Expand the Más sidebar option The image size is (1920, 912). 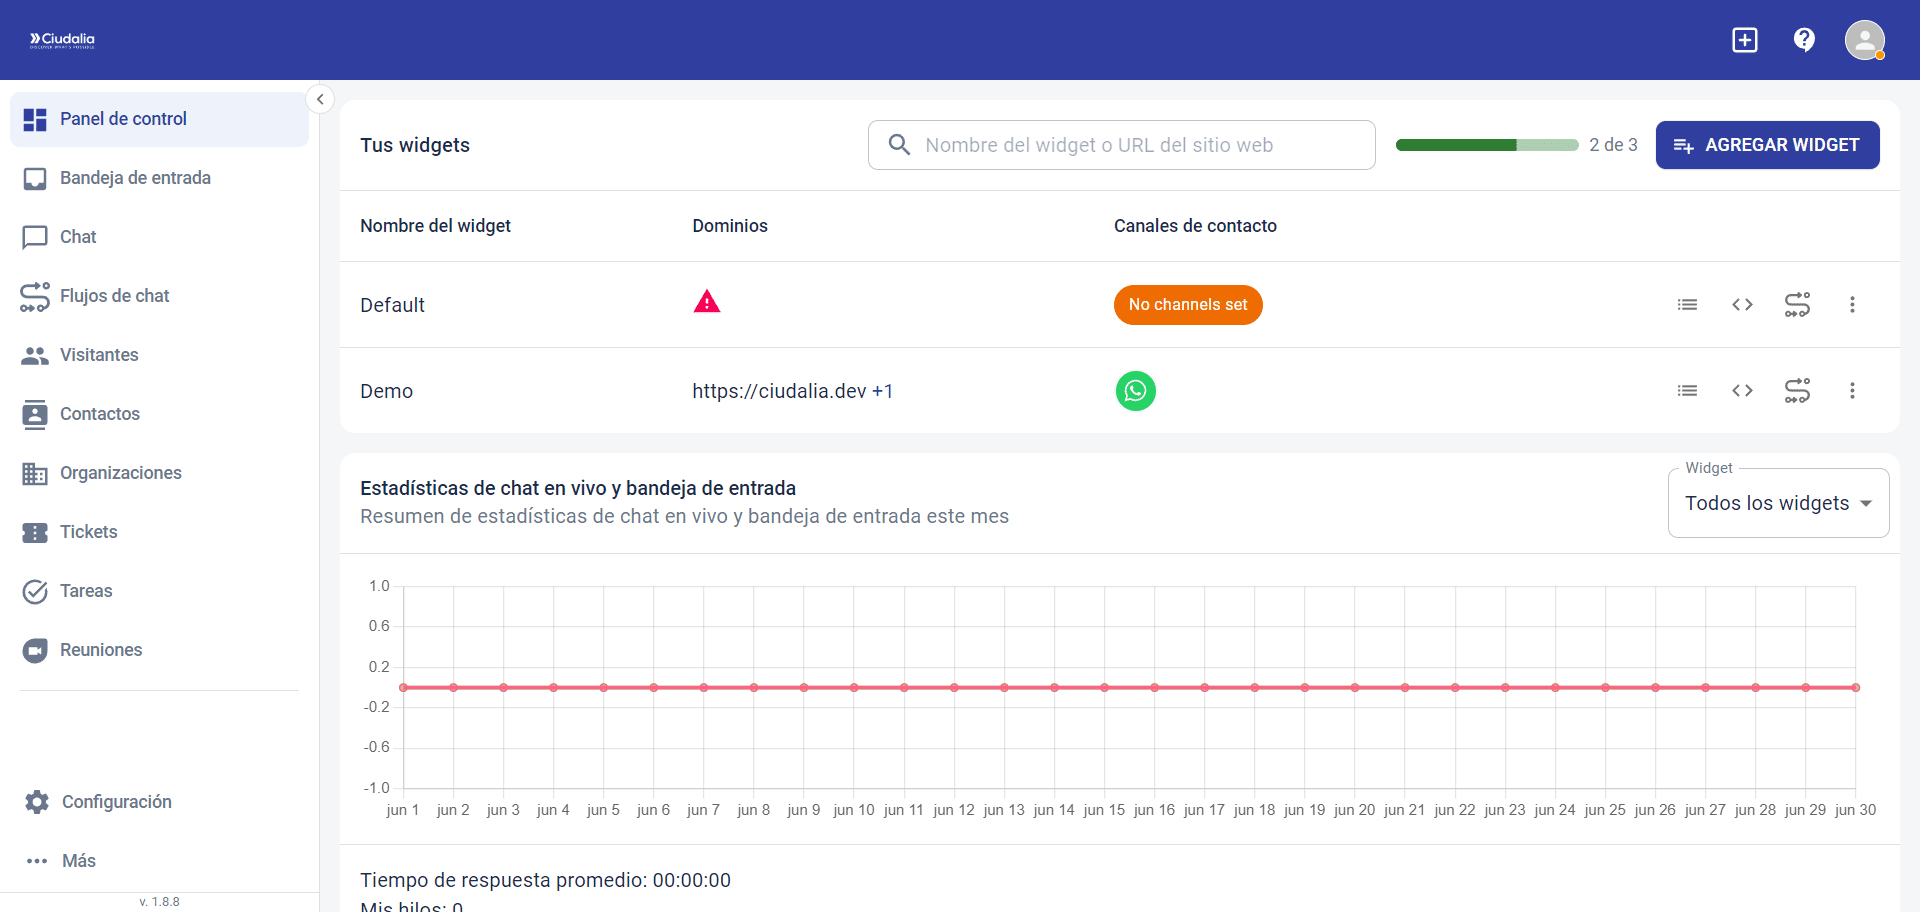tap(77, 861)
